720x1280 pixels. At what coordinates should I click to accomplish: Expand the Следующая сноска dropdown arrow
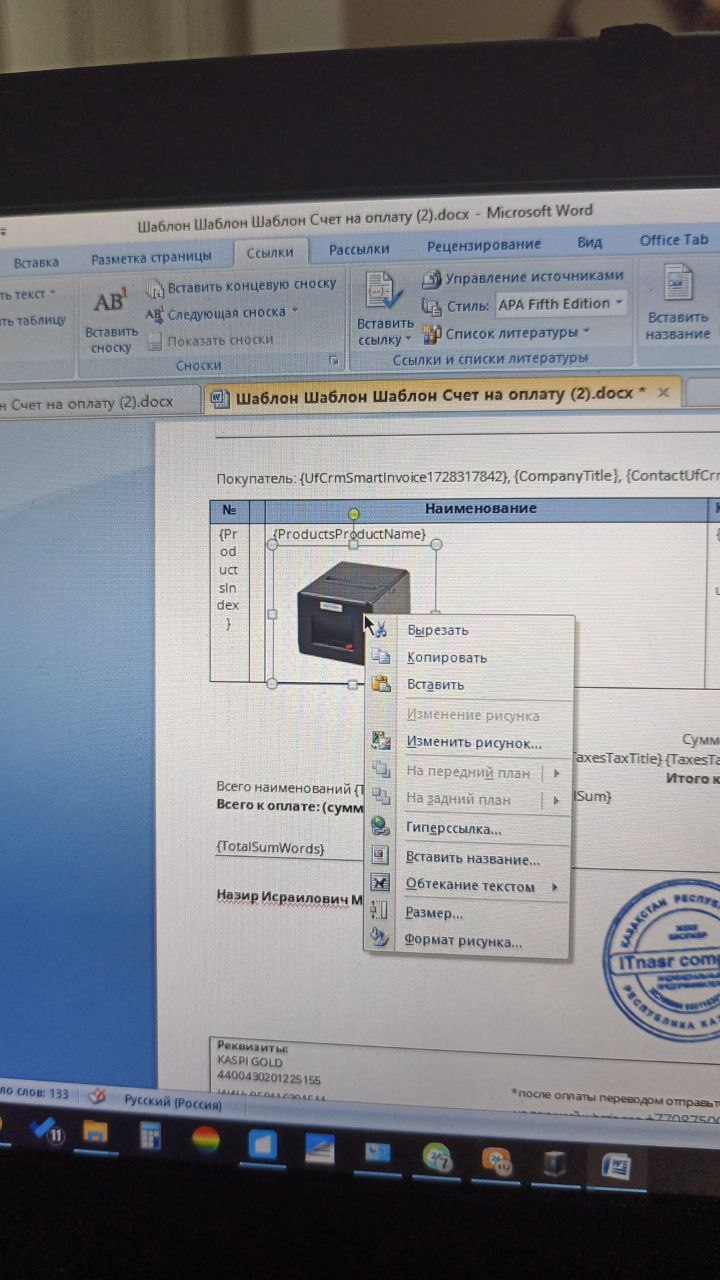pyautogui.click(x=294, y=312)
